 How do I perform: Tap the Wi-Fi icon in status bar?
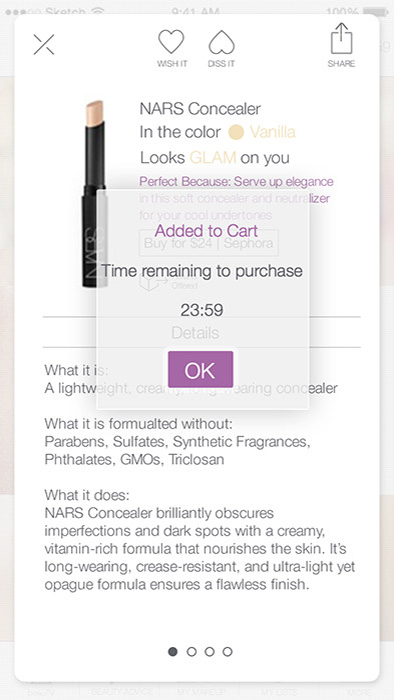pos(97,12)
